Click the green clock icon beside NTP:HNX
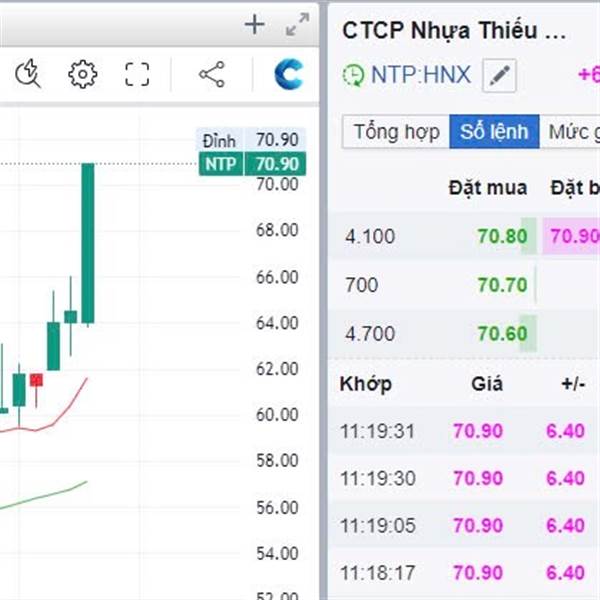Screen dimensions: 600x600 [353, 75]
